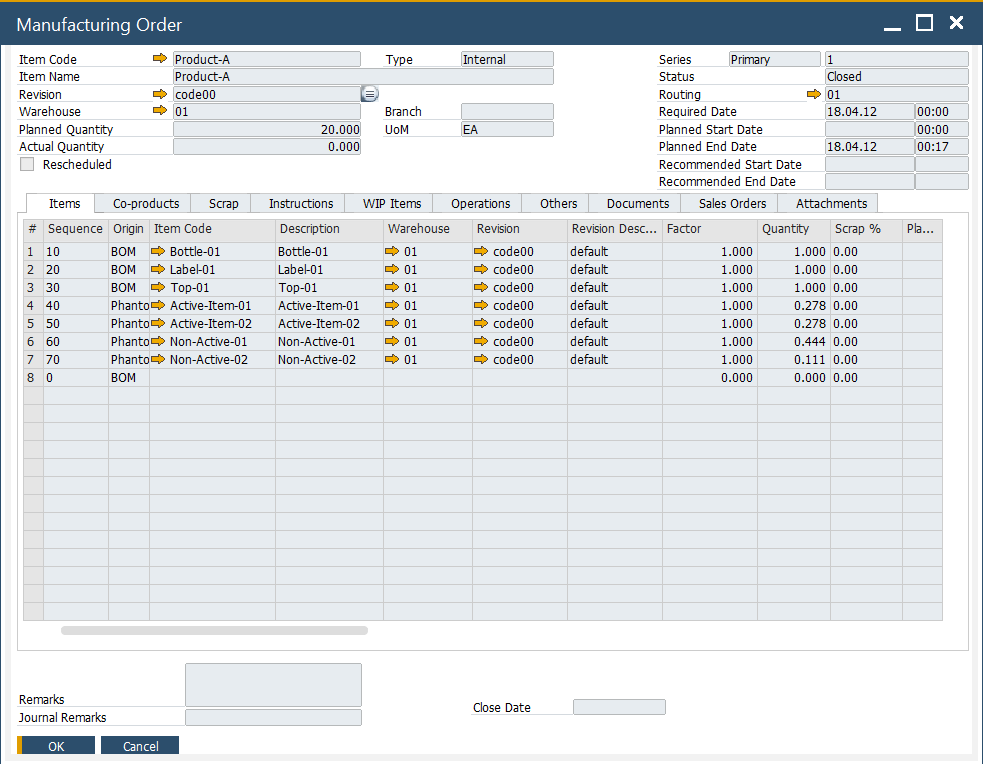Click revision link arrow in Top-01 row
The image size is (983, 764).
click(481, 288)
